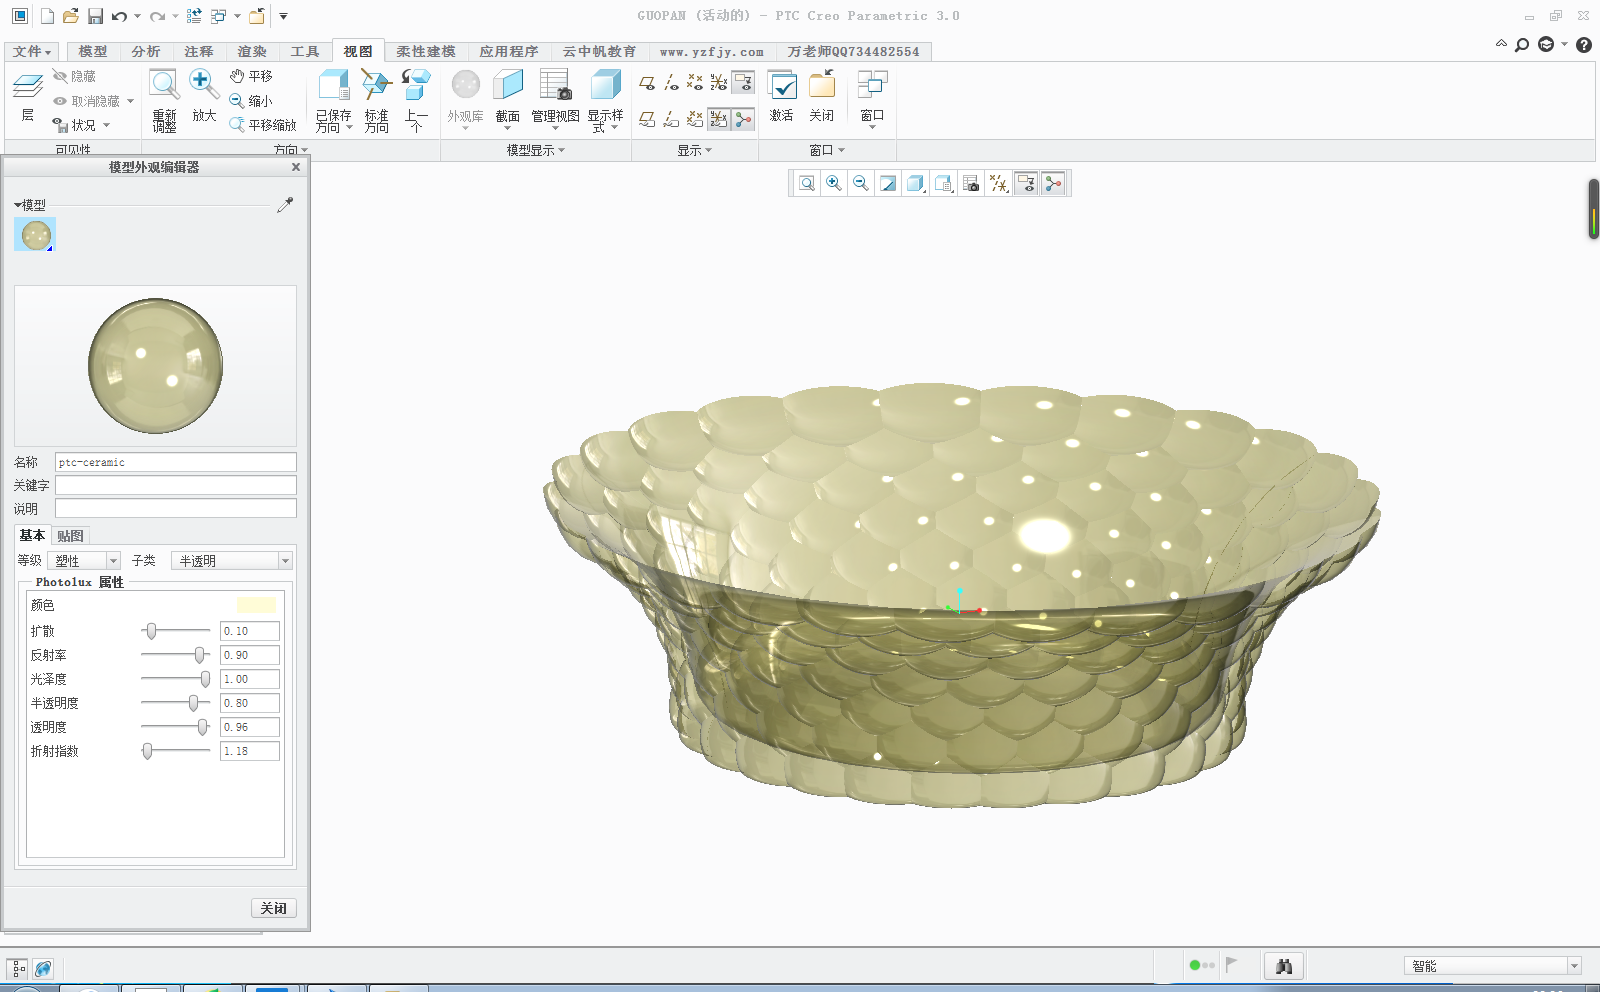
Task: Click the 关闭 button in the appearance editor
Action: tap(273, 908)
